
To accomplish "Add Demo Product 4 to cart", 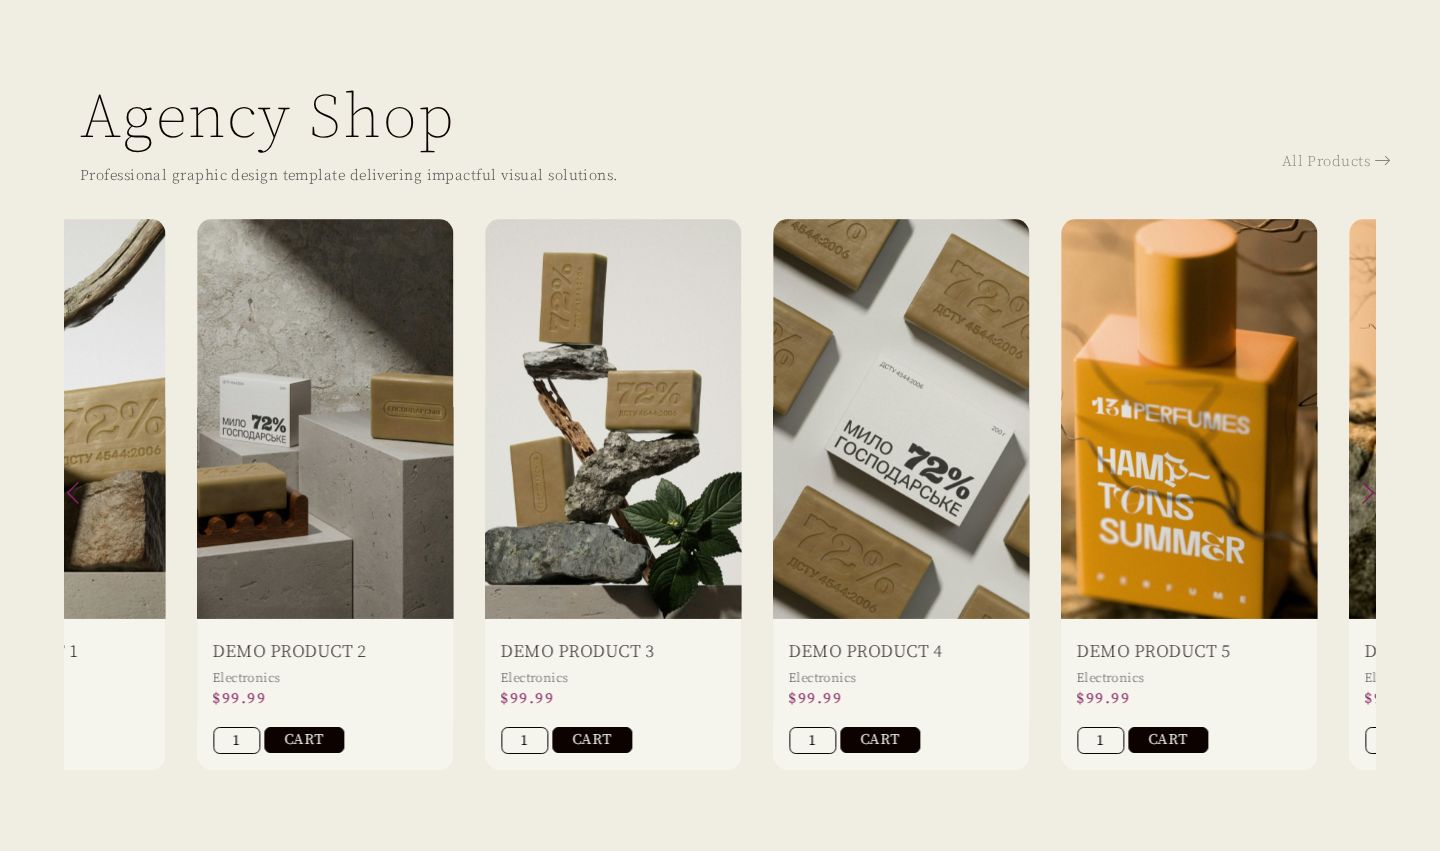I will click(x=880, y=740).
